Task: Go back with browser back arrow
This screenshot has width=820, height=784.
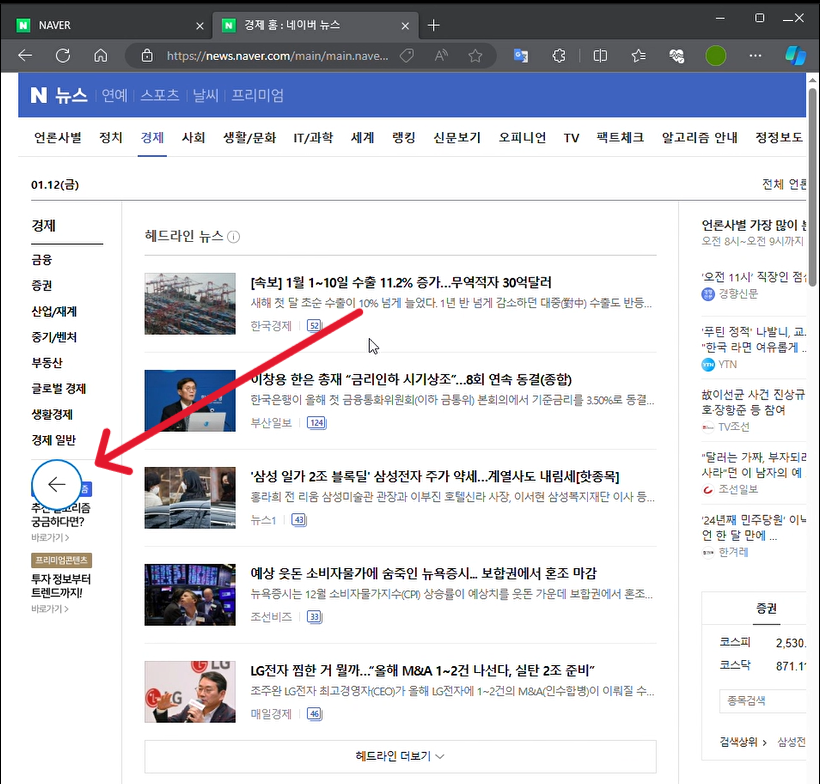Action: (25, 55)
